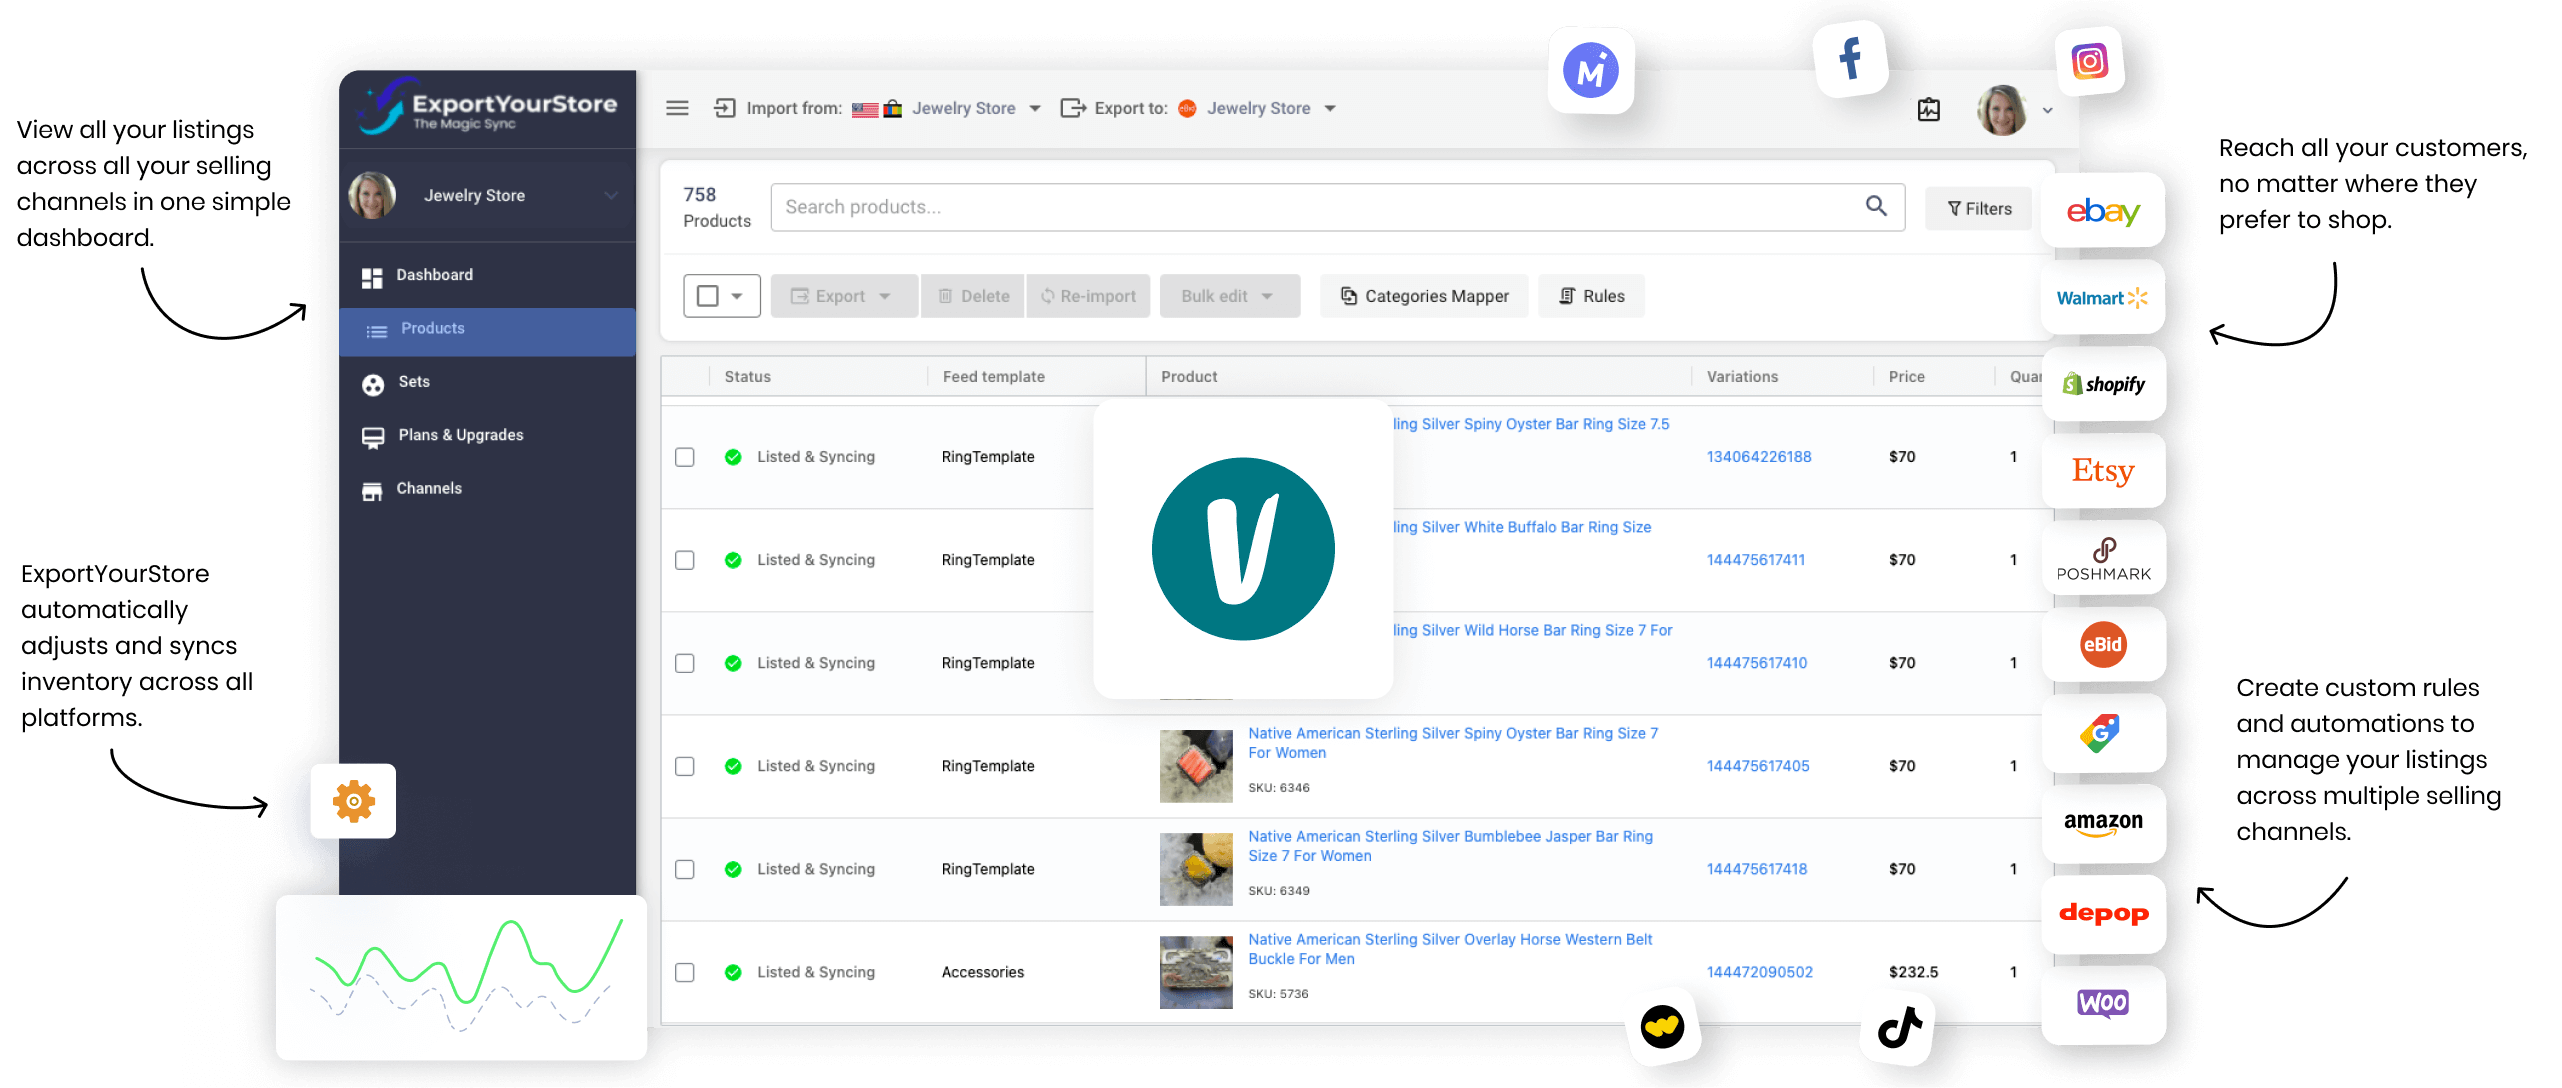Image resolution: width=2562 pixels, height=1088 pixels.
Task: Tick the checkbox for the Accessories row
Action: (685, 972)
